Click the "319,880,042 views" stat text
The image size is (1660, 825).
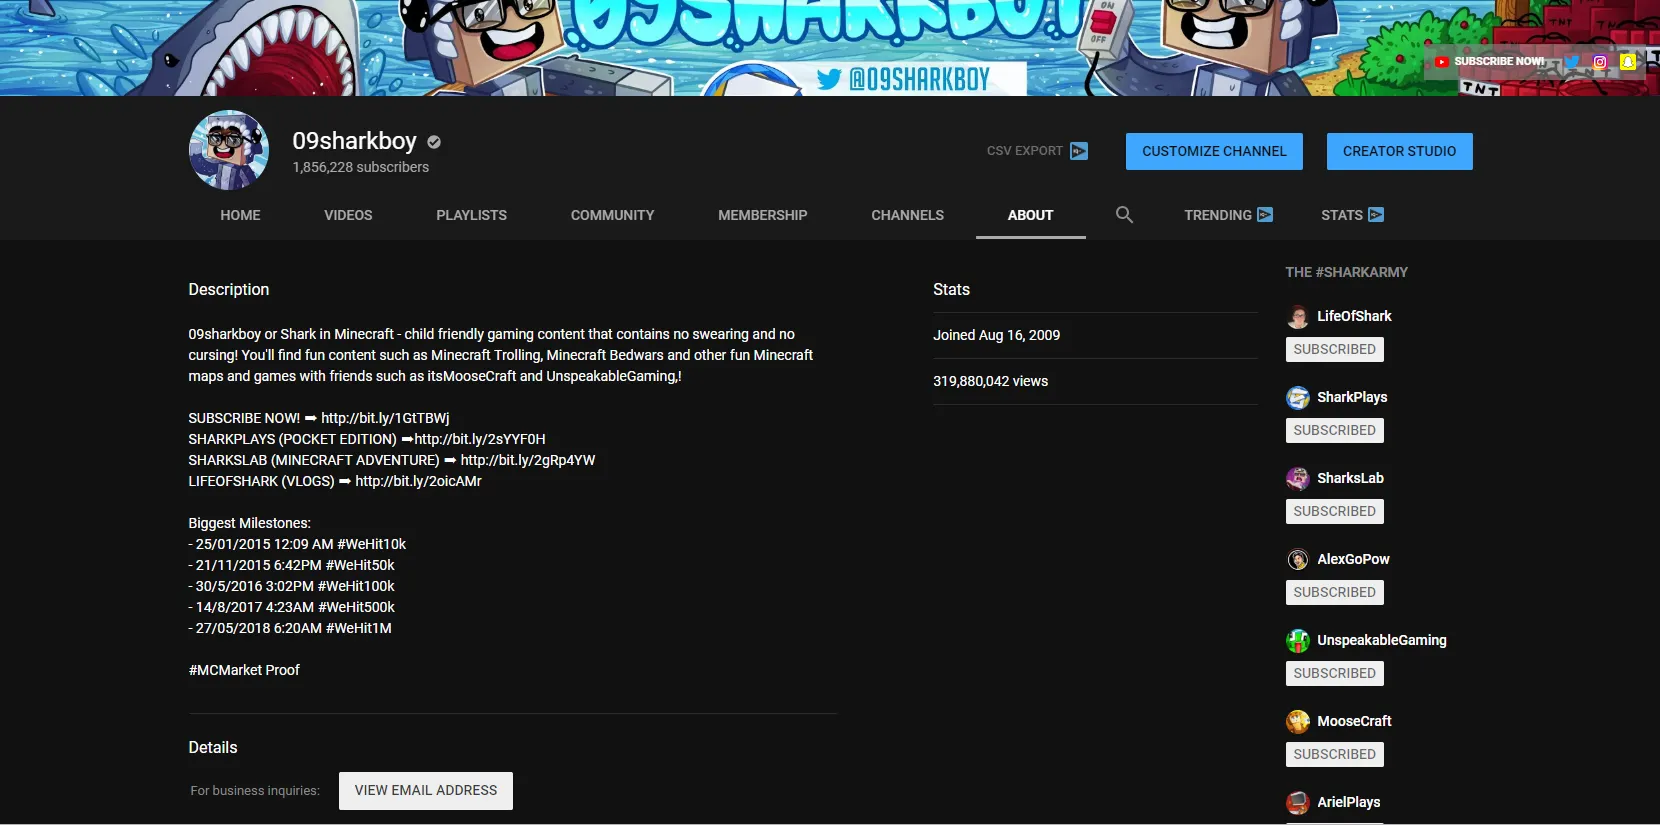991,381
